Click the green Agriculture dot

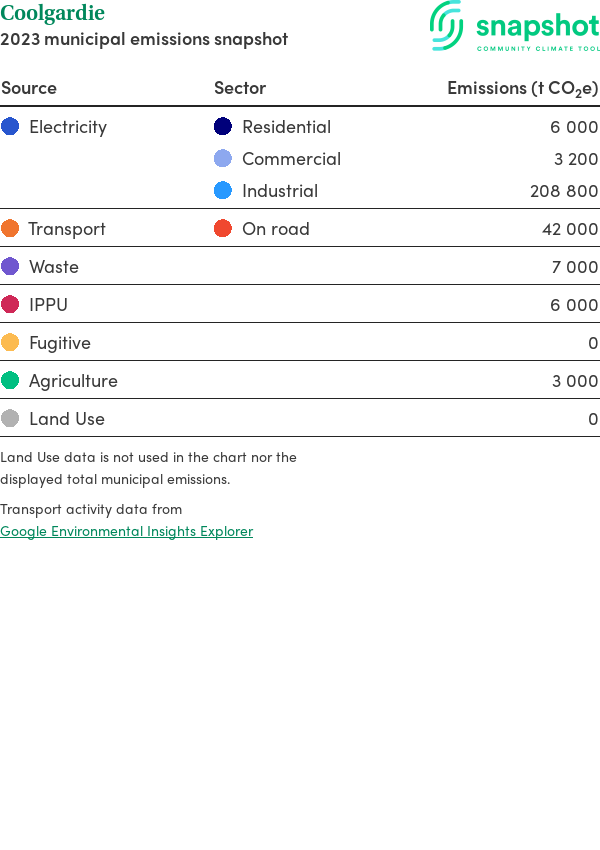pyautogui.click(x=10, y=381)
